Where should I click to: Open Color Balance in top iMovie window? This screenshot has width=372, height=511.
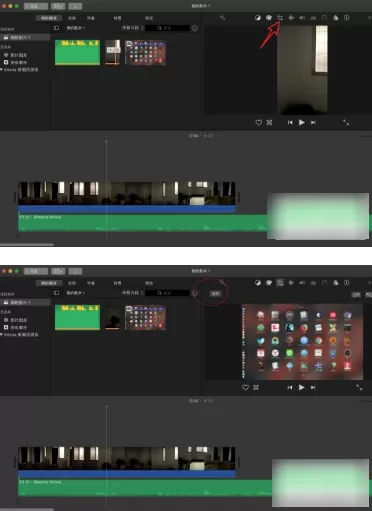pyautogui.click(x=258, y=18)
